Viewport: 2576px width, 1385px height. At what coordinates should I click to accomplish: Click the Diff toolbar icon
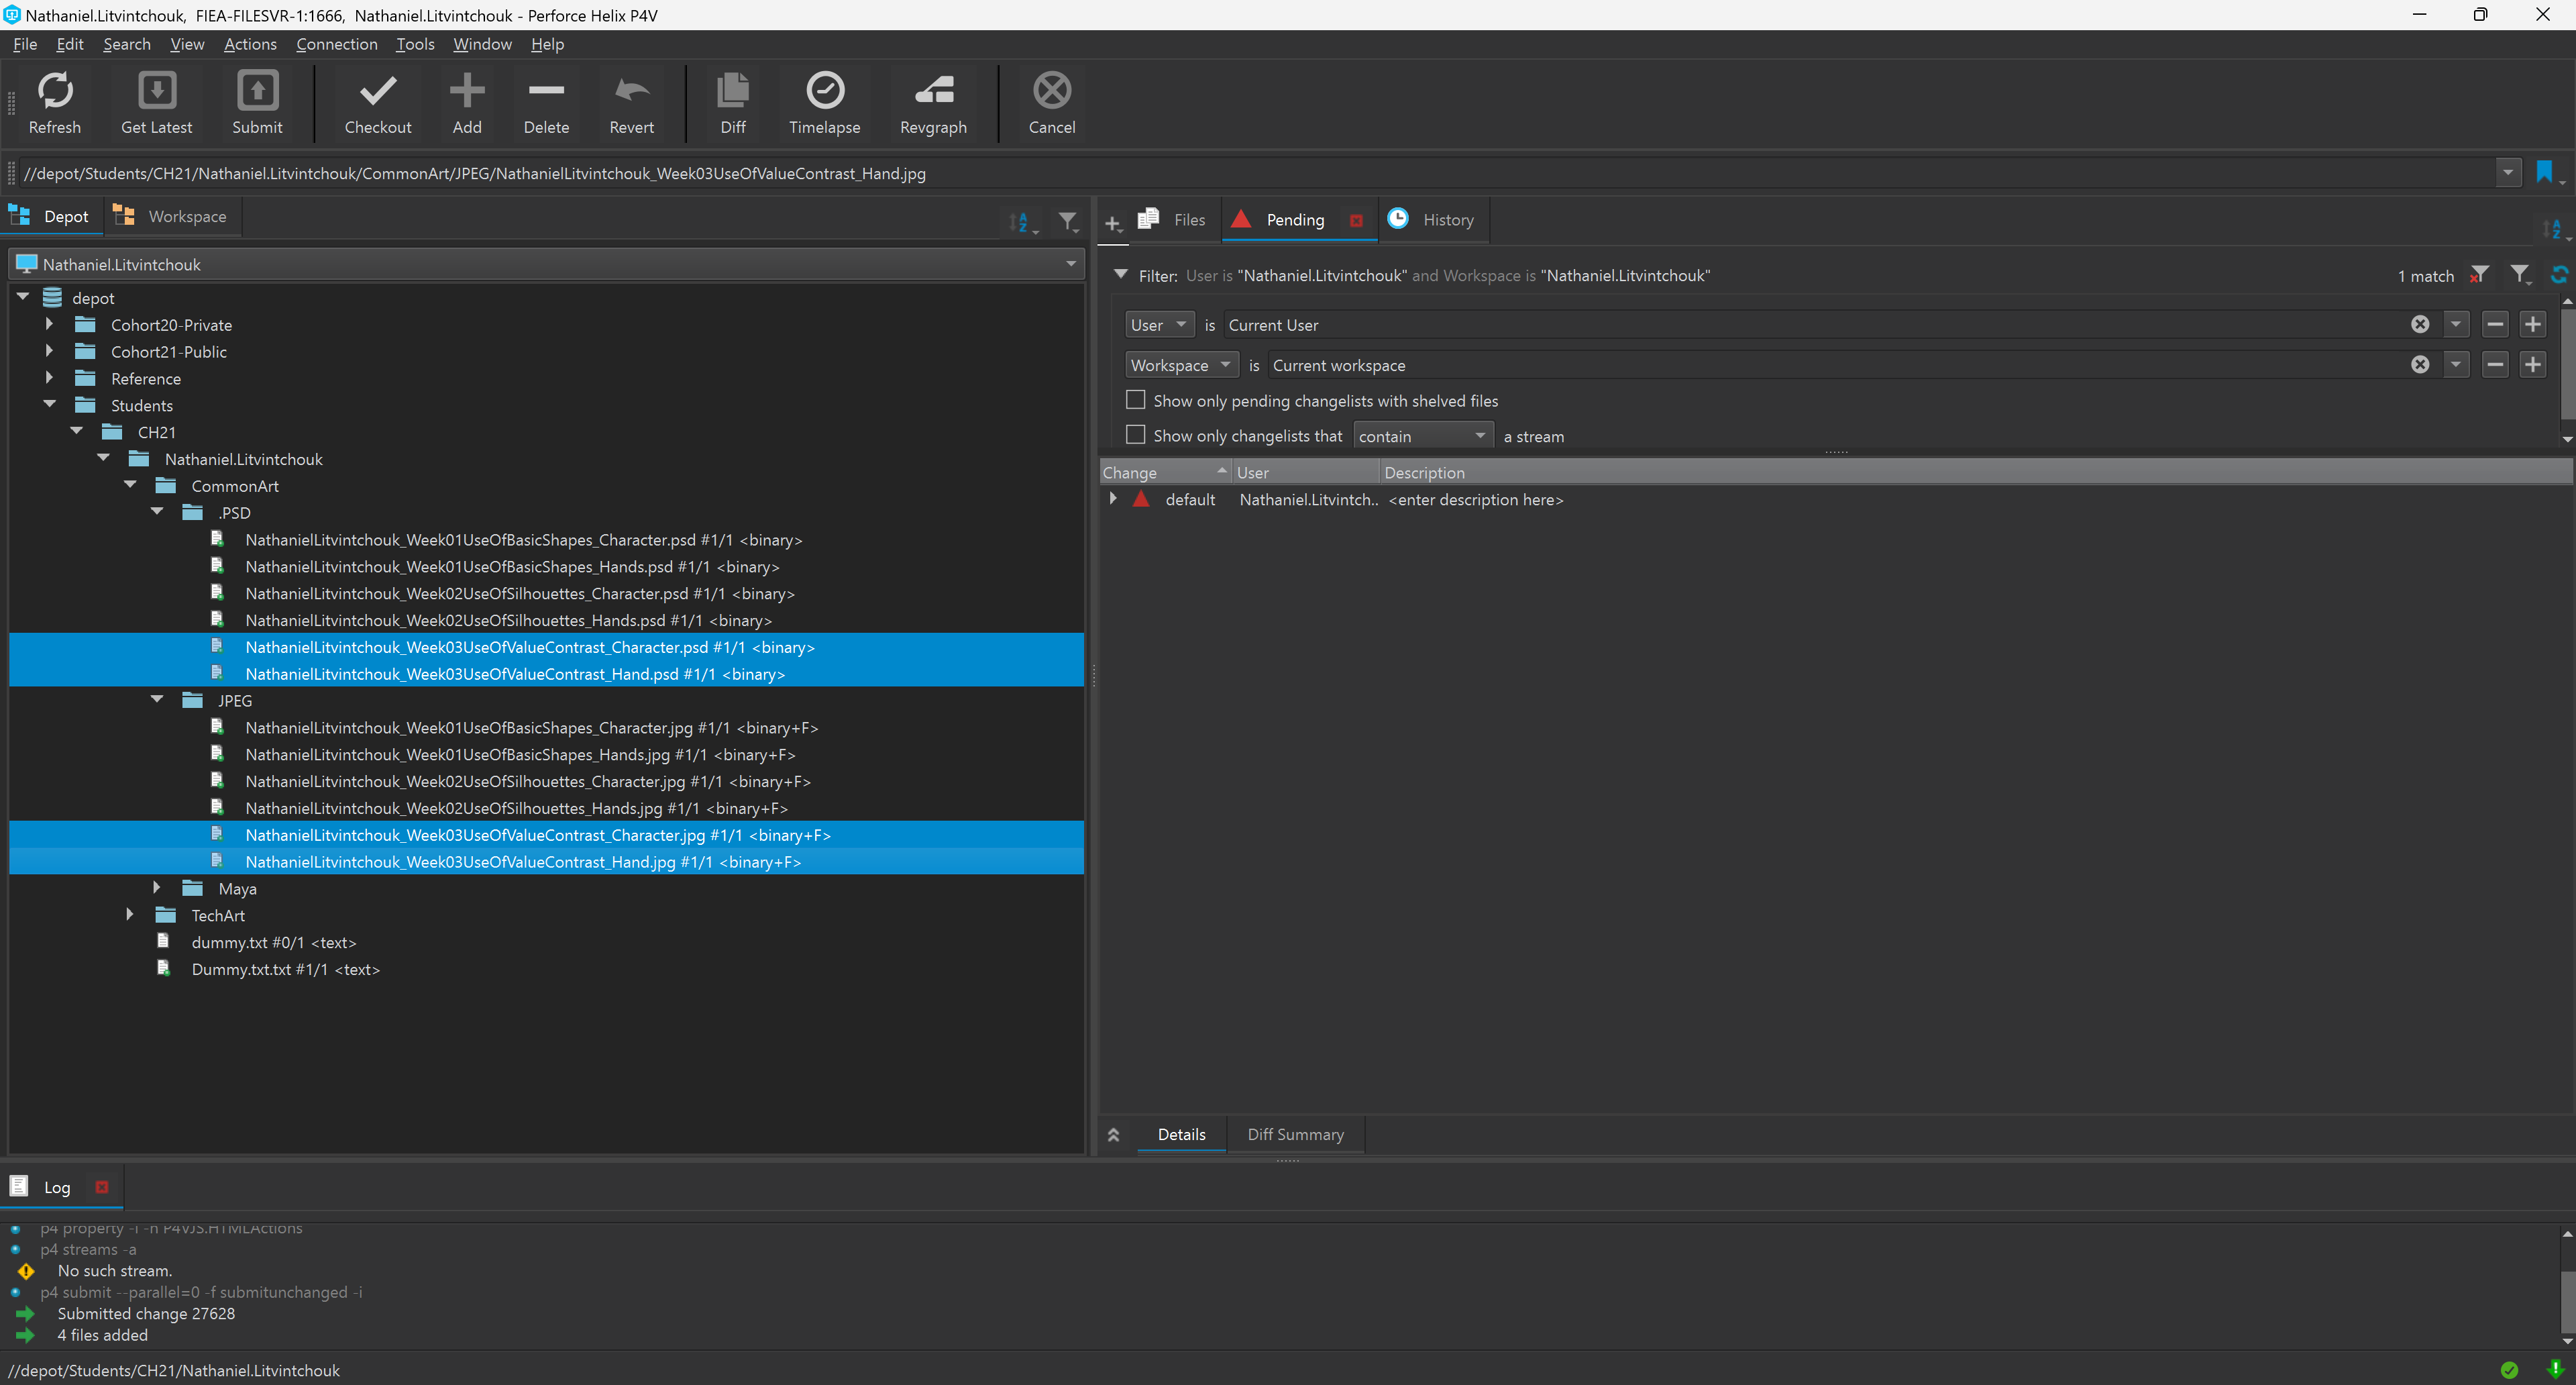point(732,91)
